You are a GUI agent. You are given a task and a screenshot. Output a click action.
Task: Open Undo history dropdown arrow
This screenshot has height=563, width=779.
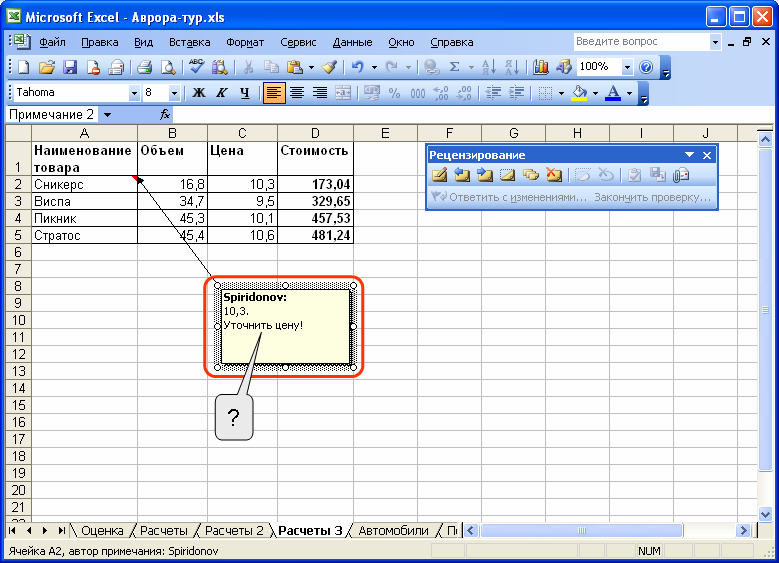(374, 67)
